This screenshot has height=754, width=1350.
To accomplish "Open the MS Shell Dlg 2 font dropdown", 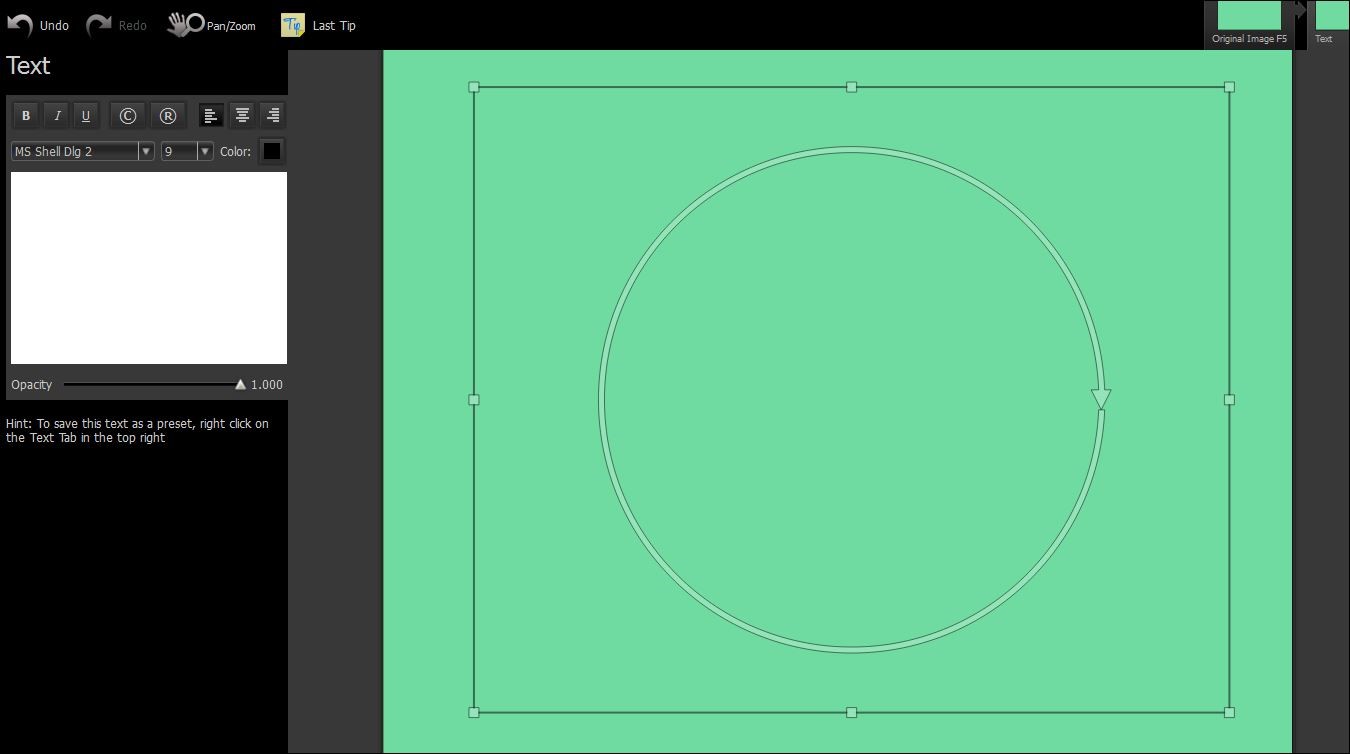I will click(146, 151).
